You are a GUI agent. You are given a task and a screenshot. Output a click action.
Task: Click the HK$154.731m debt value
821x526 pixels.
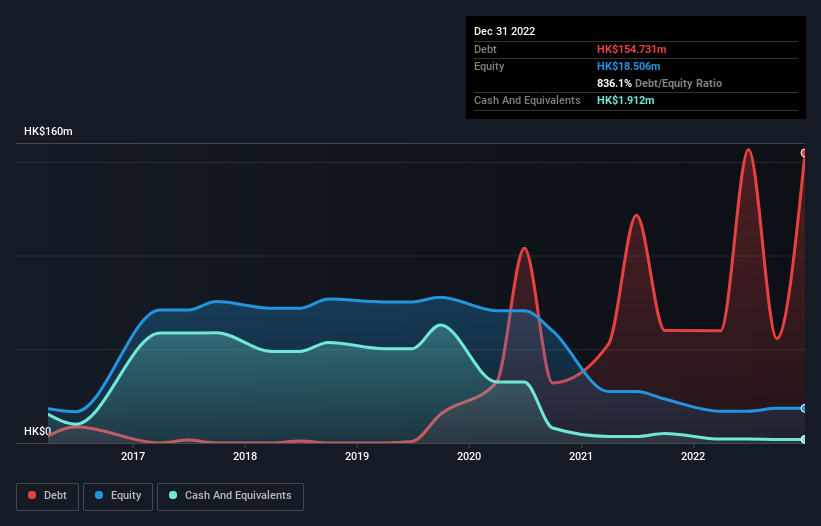click(631, 49)
